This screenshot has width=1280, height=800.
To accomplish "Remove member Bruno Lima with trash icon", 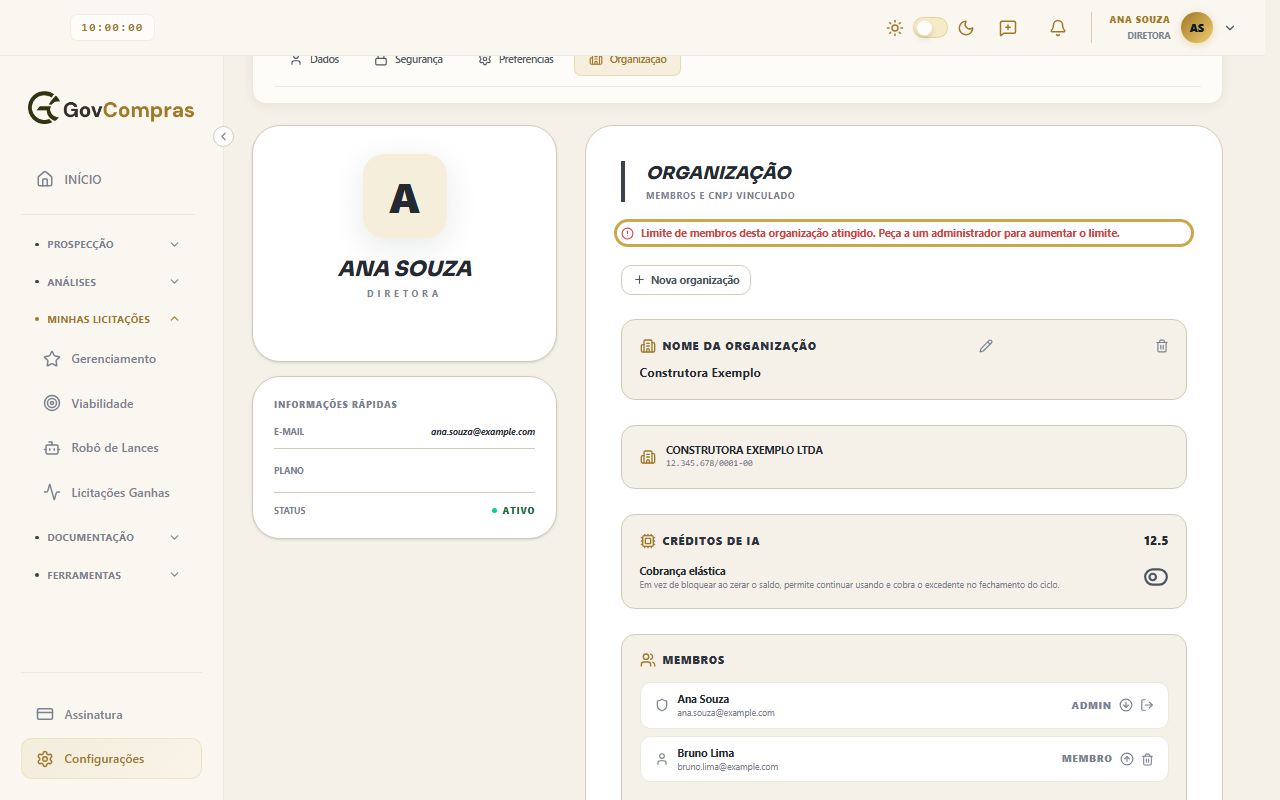I will click(x=1147, y=759).
